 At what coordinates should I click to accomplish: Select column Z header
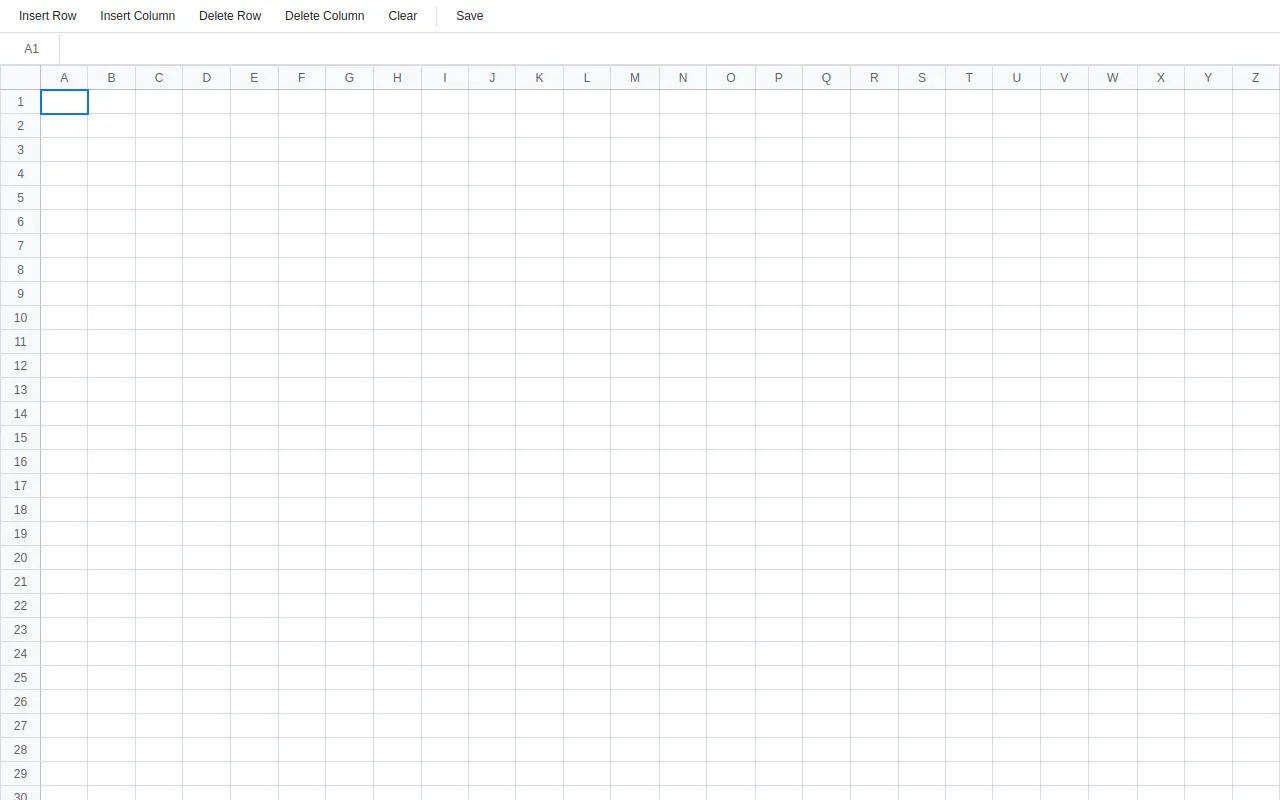[x=1256, y=78]
